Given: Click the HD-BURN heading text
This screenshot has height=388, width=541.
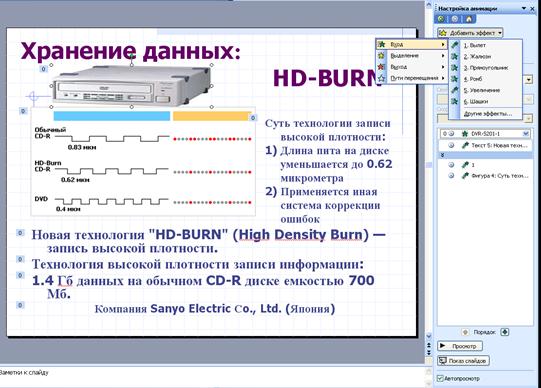Looking at the screenshot, I should (326, 78).
